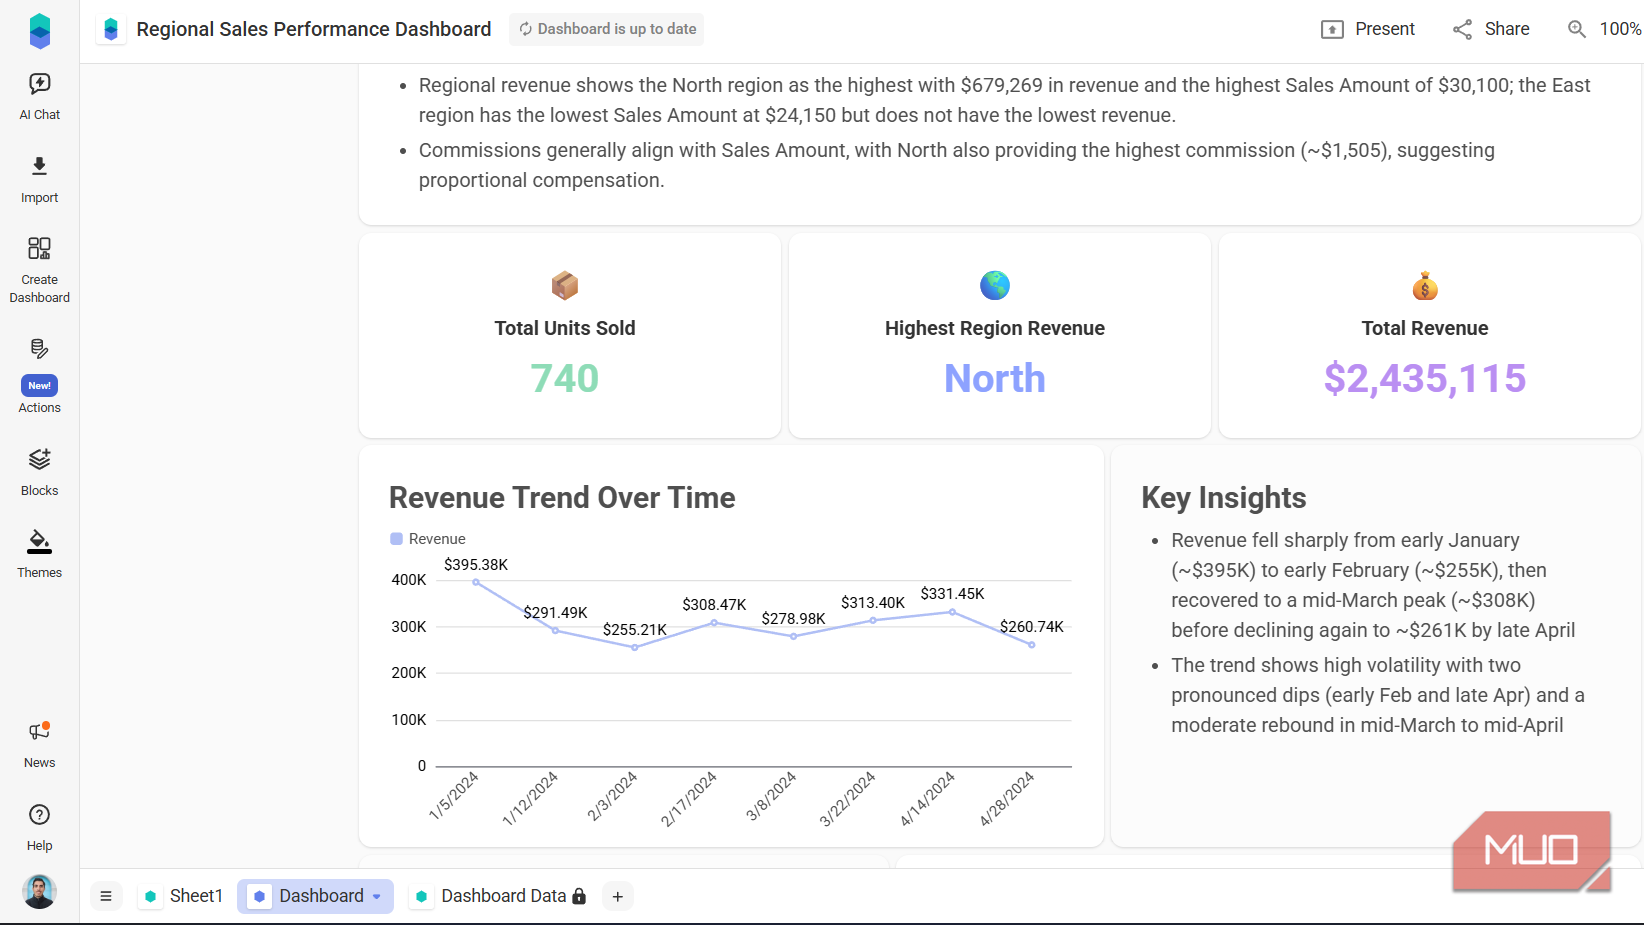Add a new sheet tab
Screen dimensions: 1644x925
[x=618, y=896]
